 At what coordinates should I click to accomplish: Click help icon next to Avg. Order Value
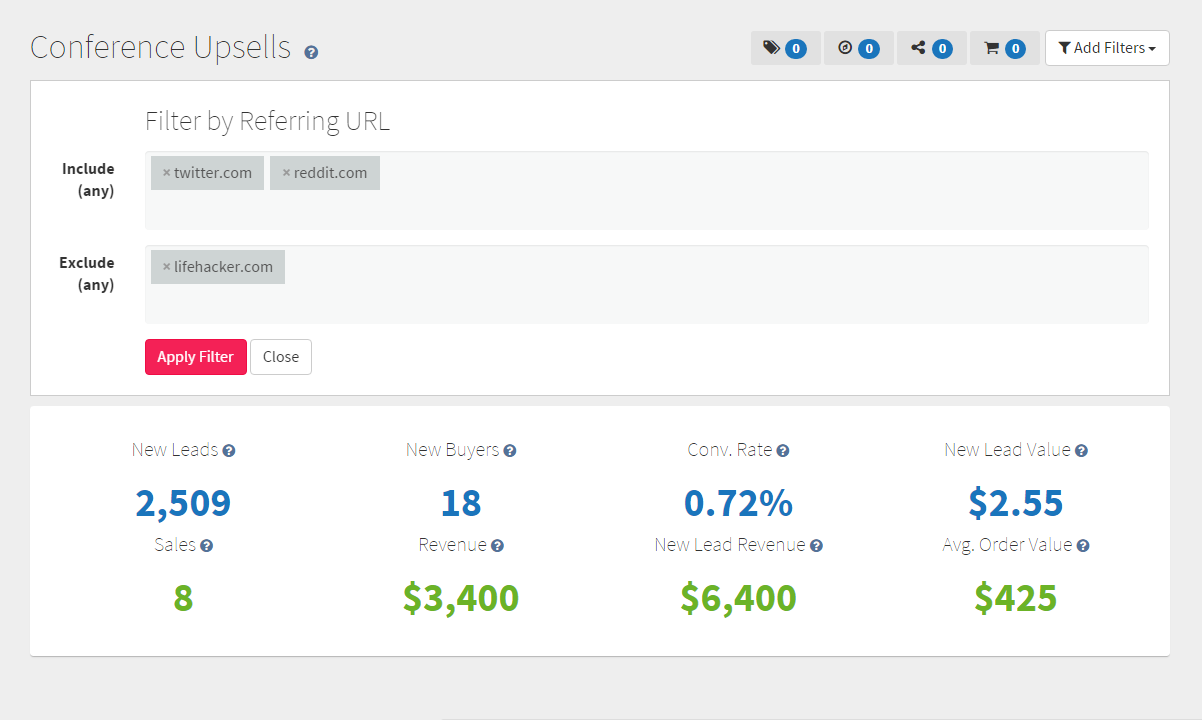pos(1083,546)
